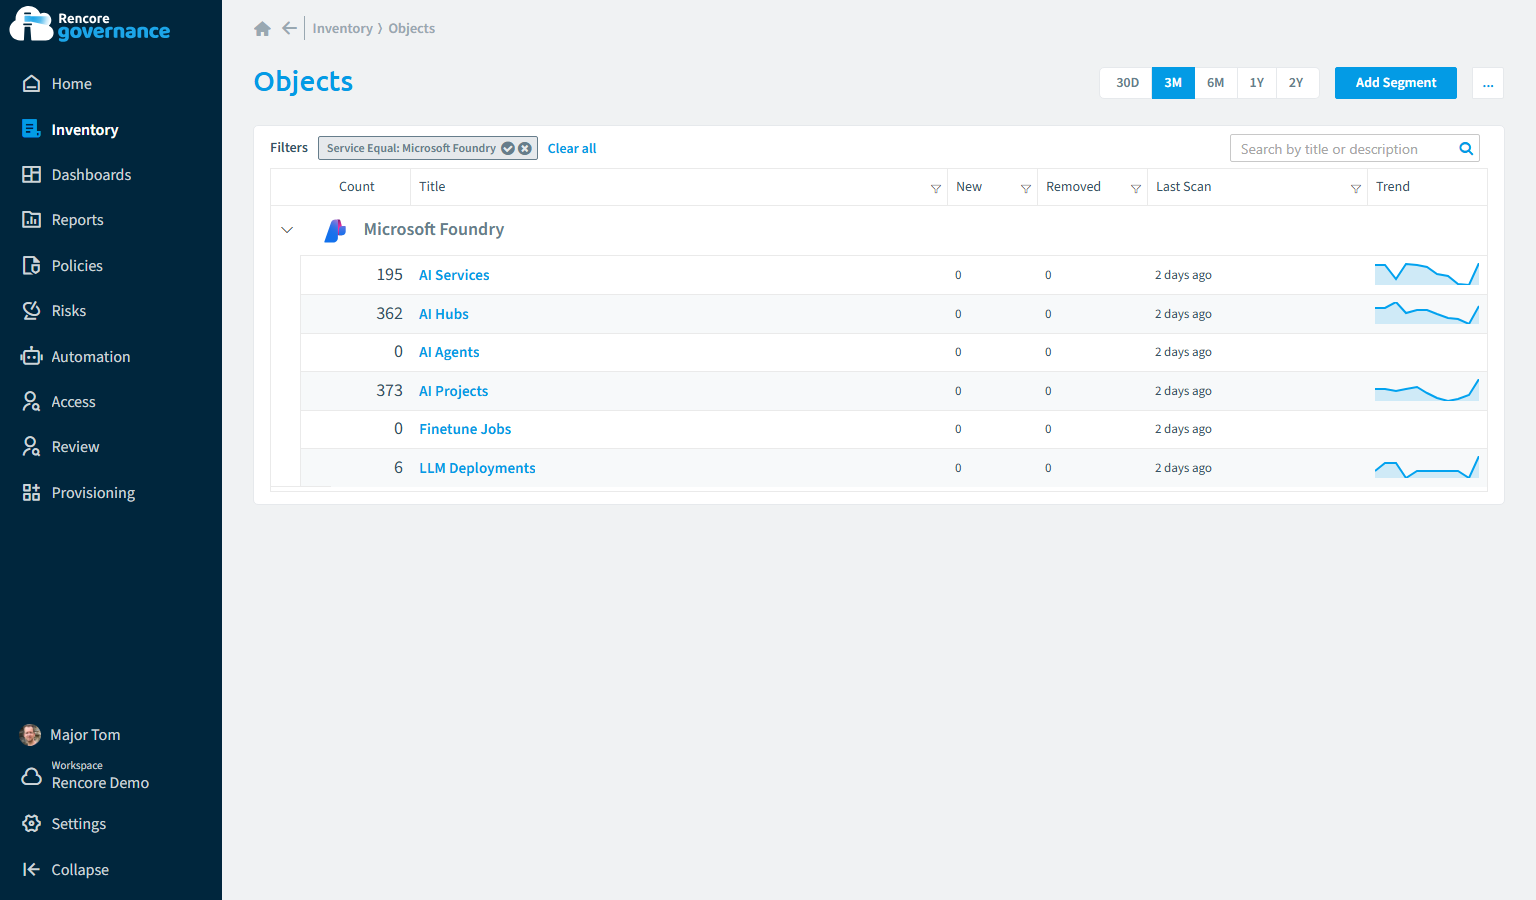Open the Title column filter
This screenshot has width=1536, height=900.
(936, 188)
